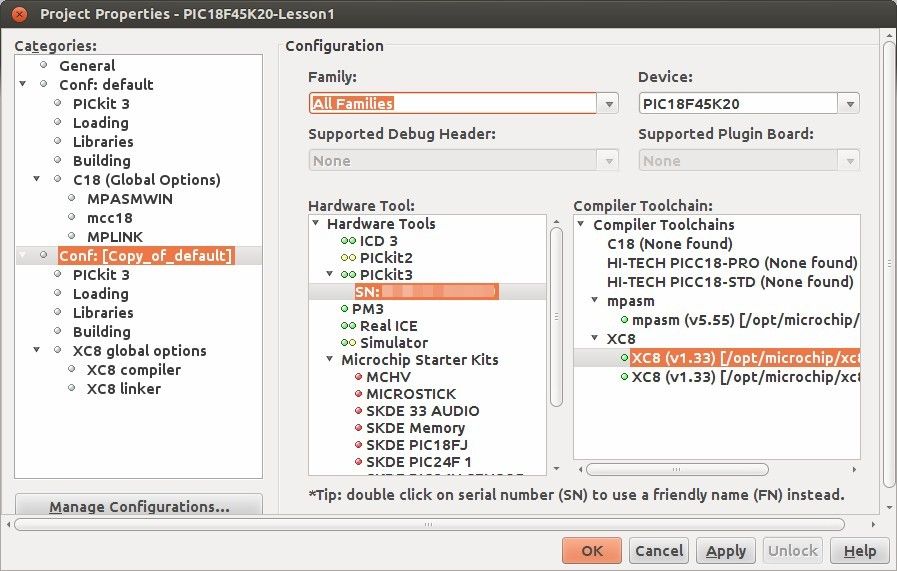Click right arrow of Compiler Toolchain scrollbar
The width and height of the screenshot is (897, 571).
tap(854, 470)
